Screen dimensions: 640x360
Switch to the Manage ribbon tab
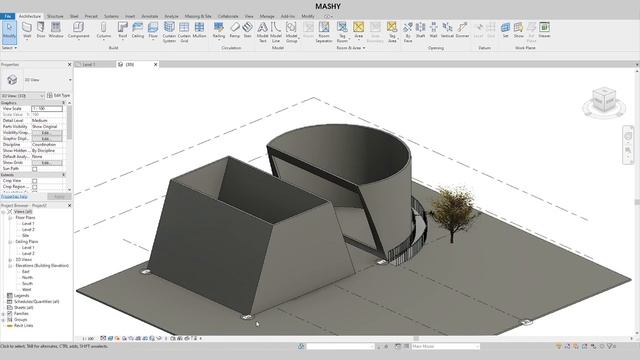(267, 16)
